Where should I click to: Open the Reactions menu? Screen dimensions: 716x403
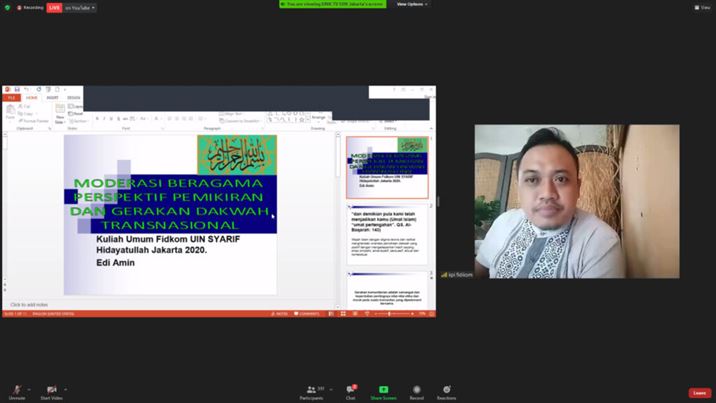pyautogui.click(x=446, y=389)
